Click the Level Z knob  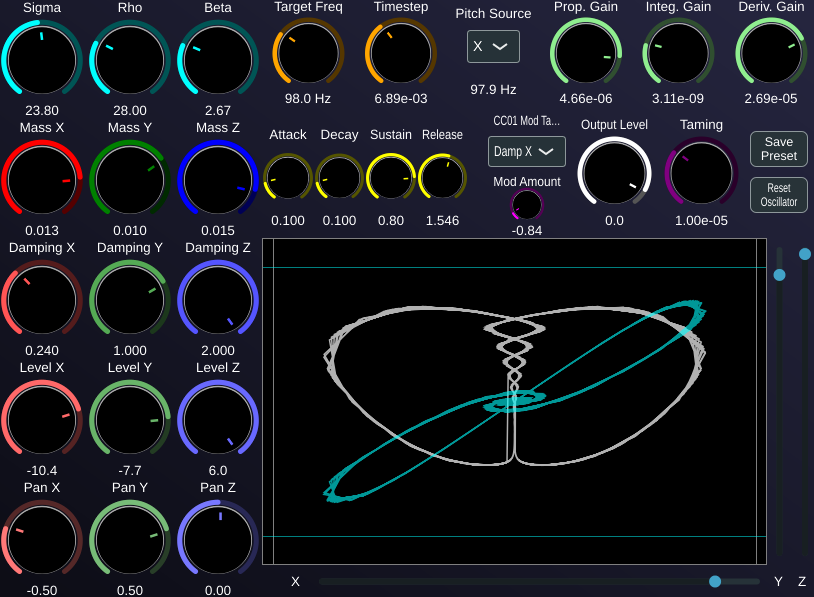218,420
